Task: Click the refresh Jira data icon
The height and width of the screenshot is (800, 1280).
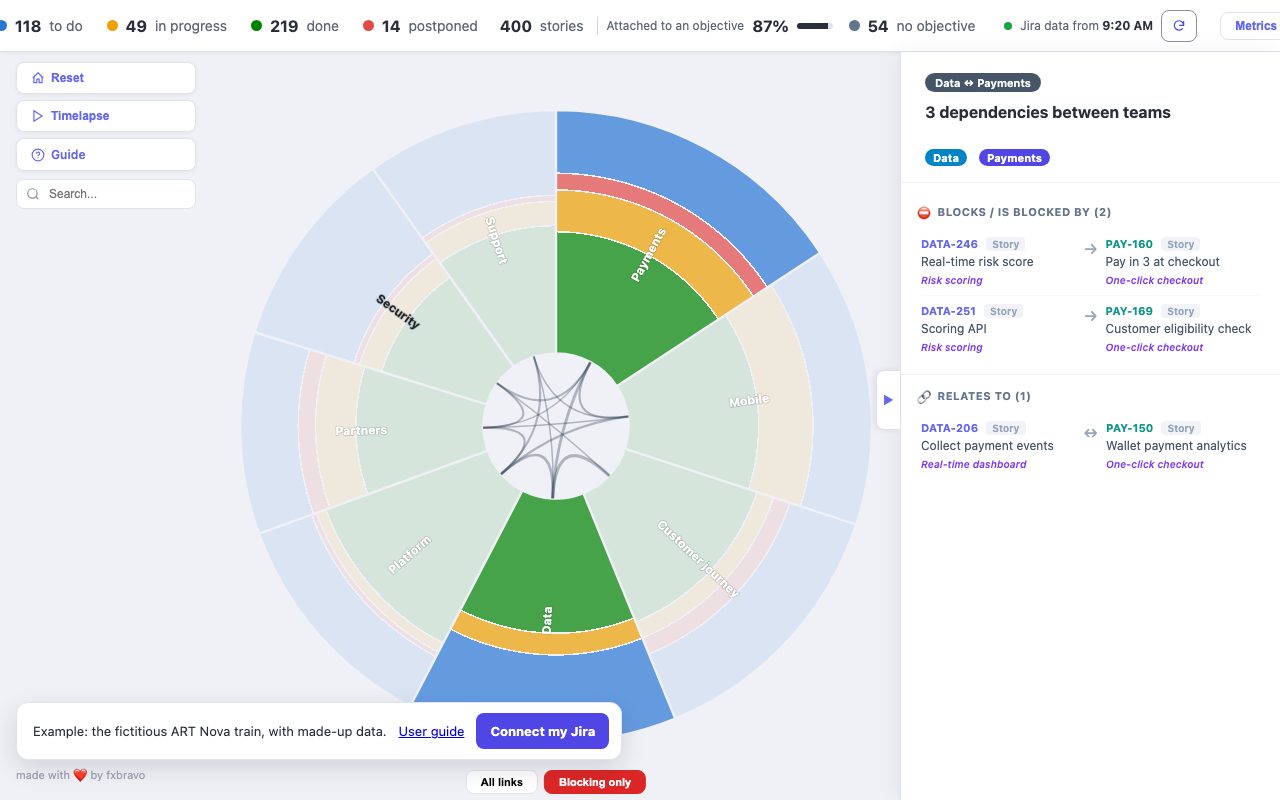Action: pos(1179,26)
